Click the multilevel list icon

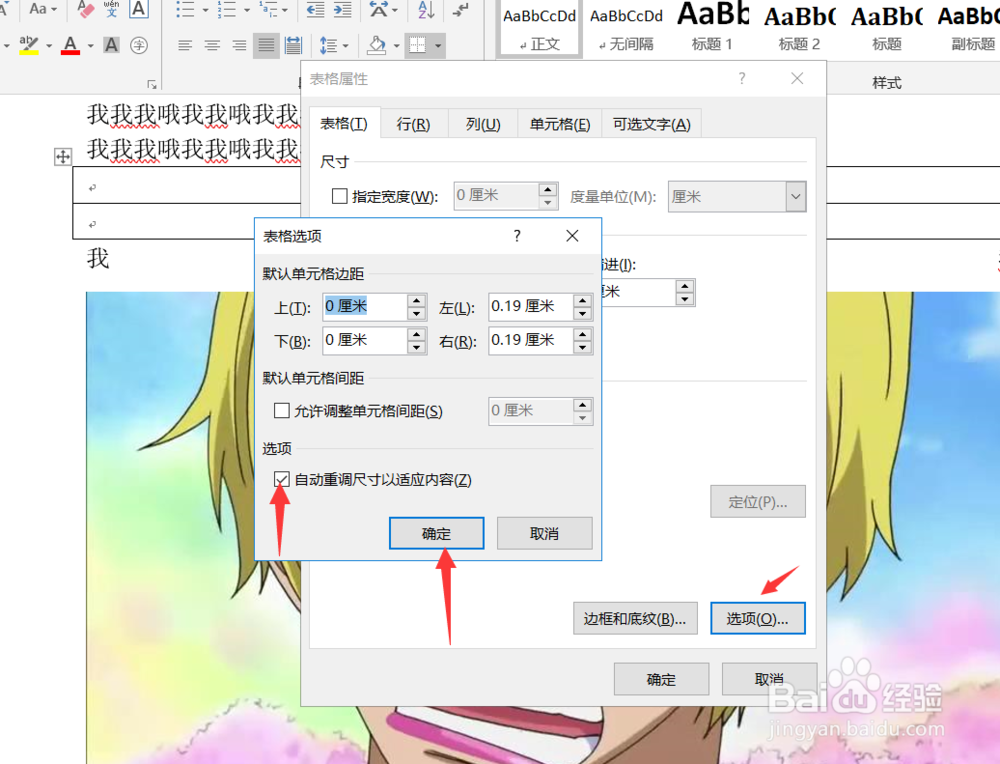click(x=268, y=9)
